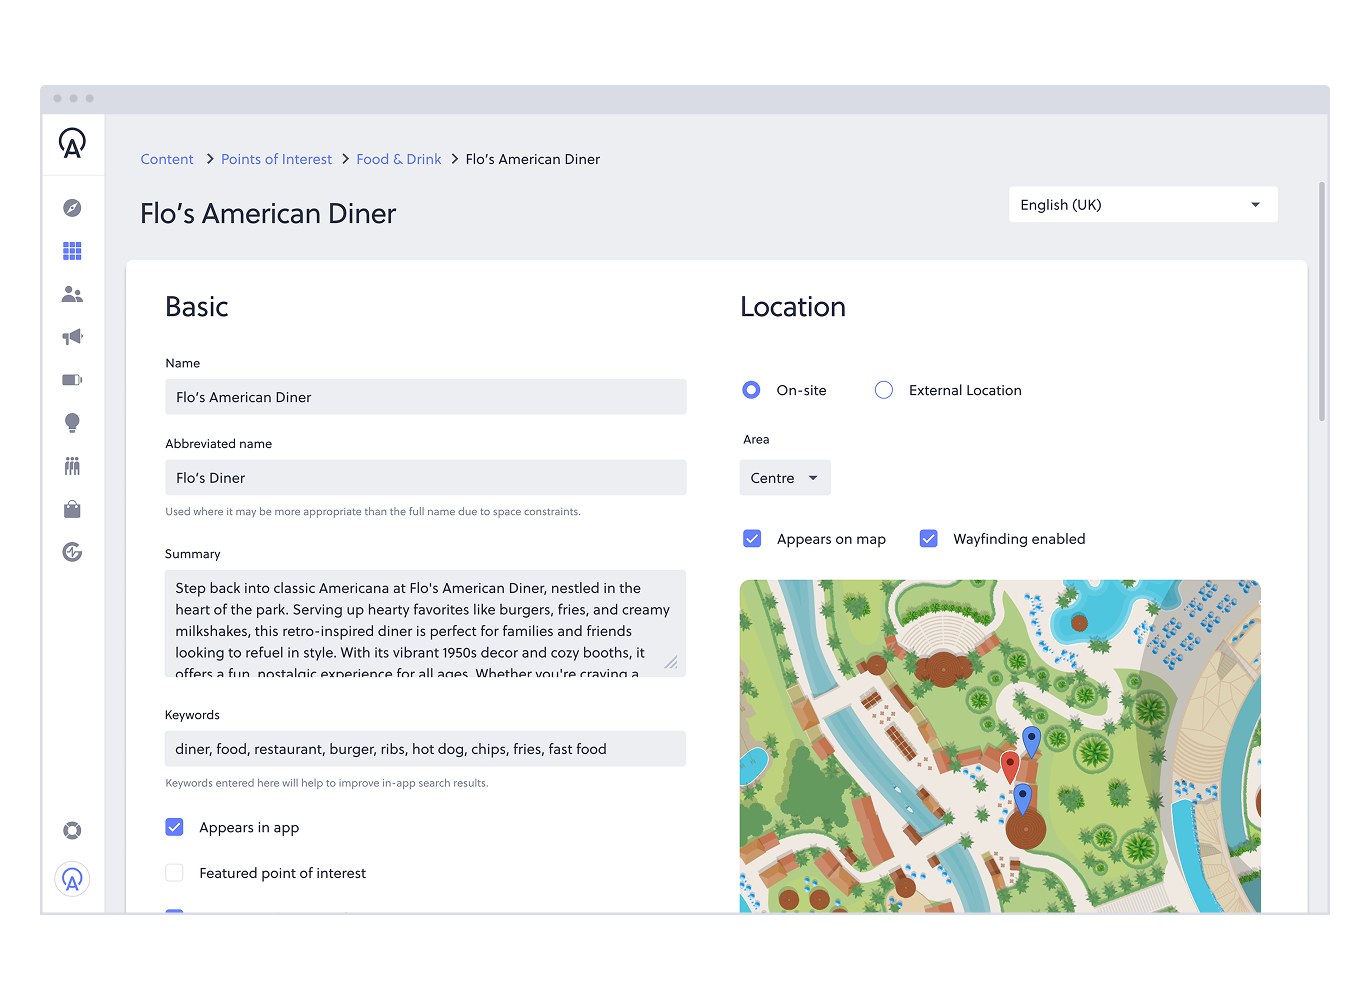This screenshot has width=1370, height=1000.
Task: Click inside the Keywords input field
Action: (425, 748)
